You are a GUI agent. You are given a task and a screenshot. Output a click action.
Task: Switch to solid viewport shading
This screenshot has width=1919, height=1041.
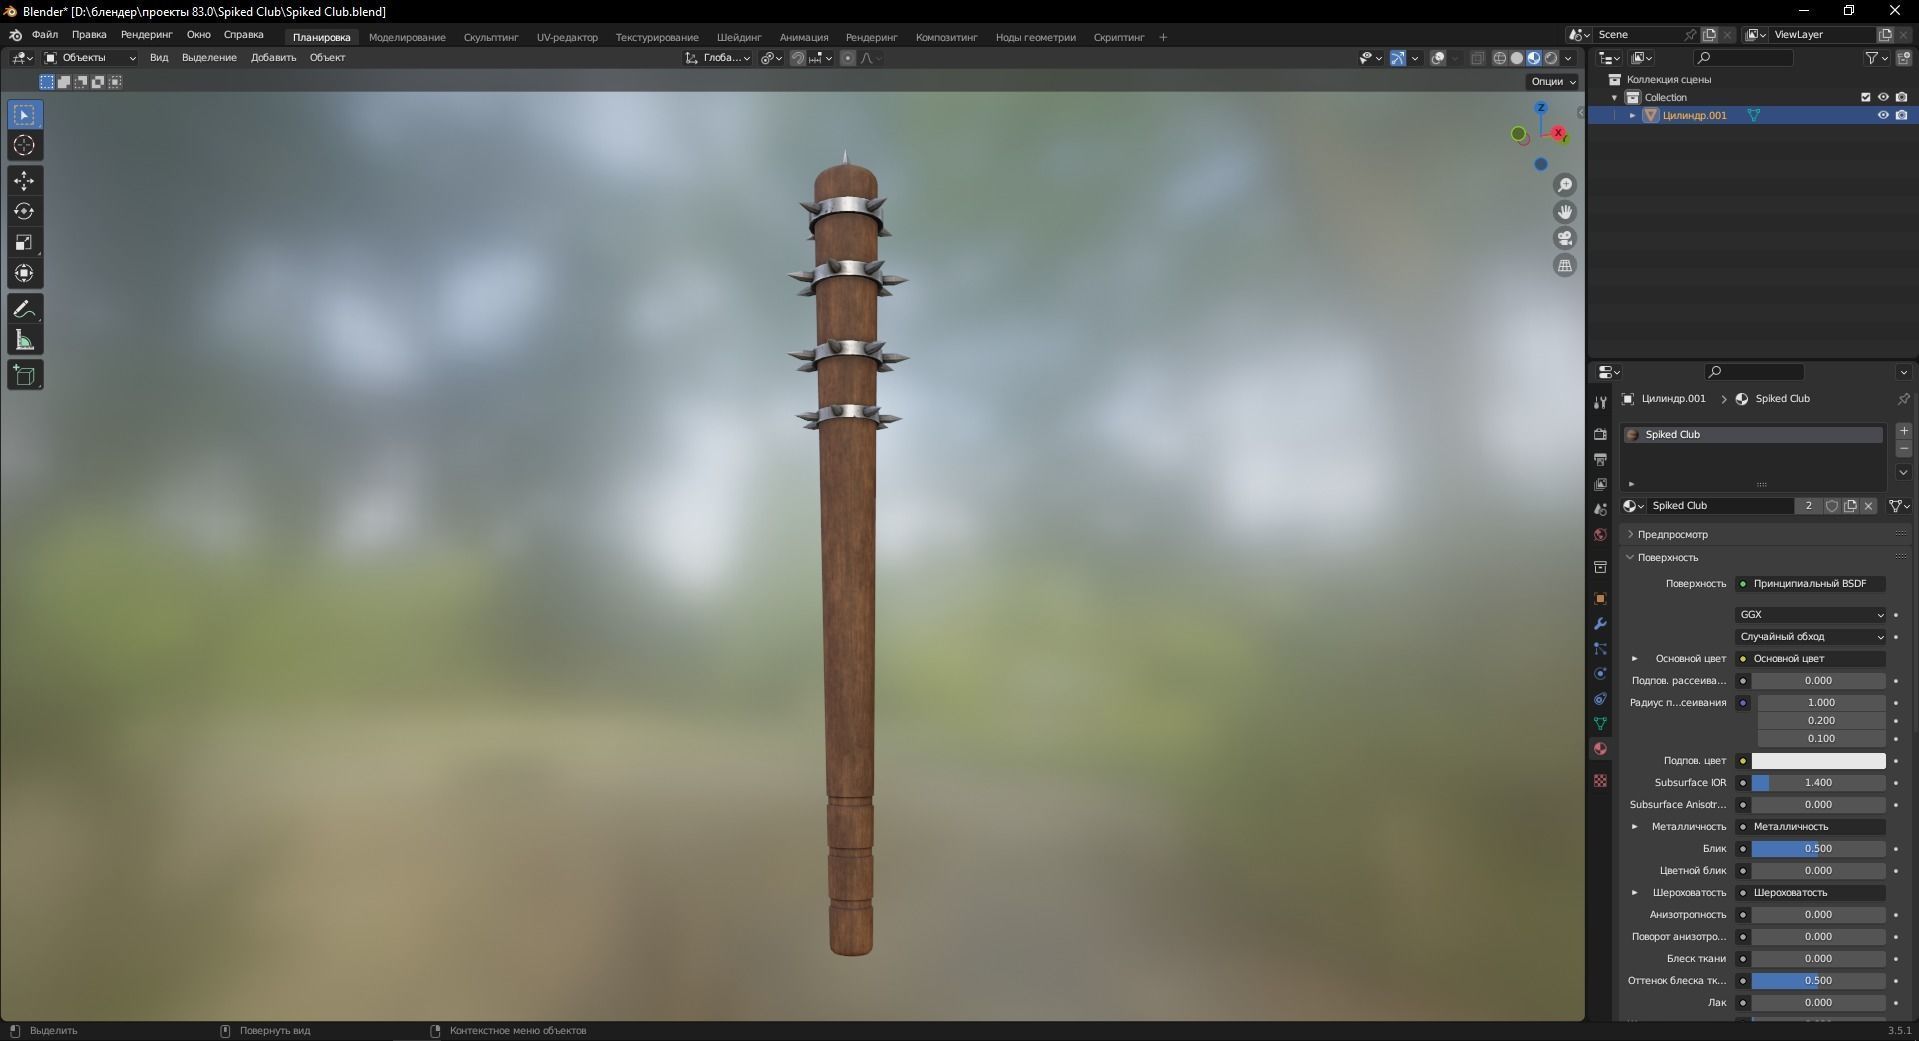coord(1517,58)
